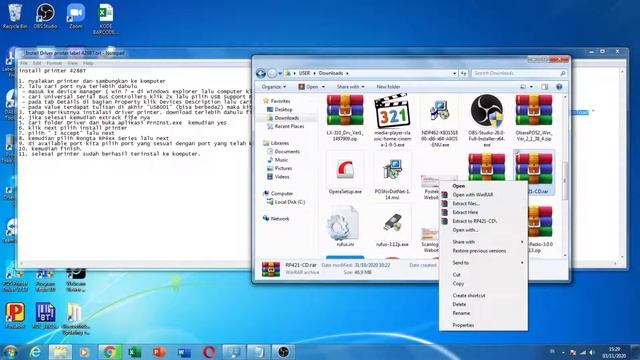640x360 pixels.
Task: Click the Explorer Forward arrow button
Action: (272, 73)
